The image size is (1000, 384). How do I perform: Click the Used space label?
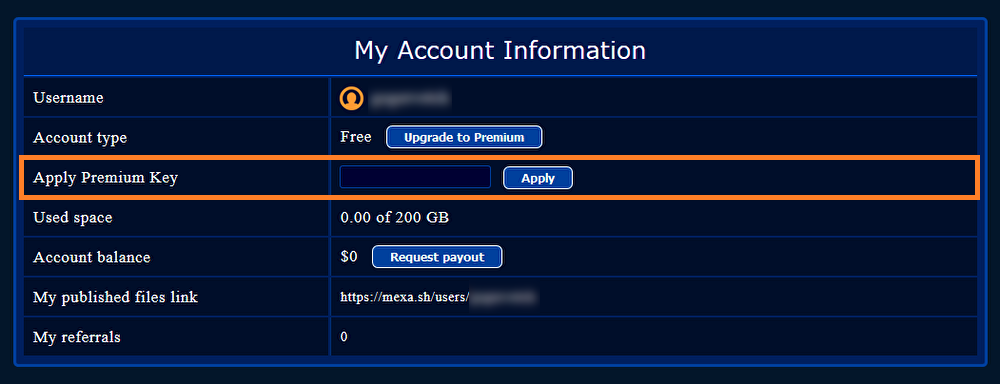(73, 218)
